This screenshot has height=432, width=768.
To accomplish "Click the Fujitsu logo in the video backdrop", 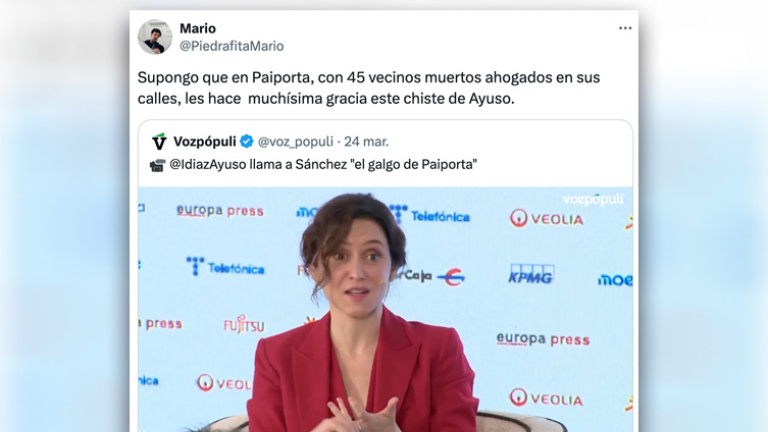I will point(243,325).
